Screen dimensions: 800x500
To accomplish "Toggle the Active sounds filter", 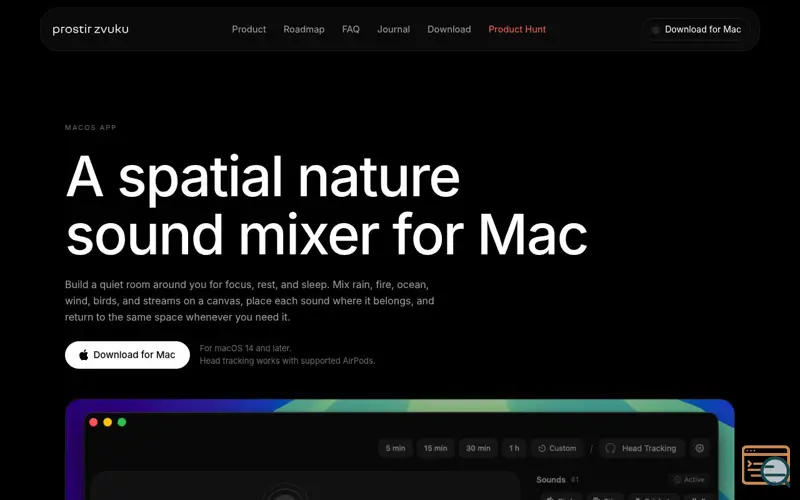I will pyautogui.click(x=689, y=480).
